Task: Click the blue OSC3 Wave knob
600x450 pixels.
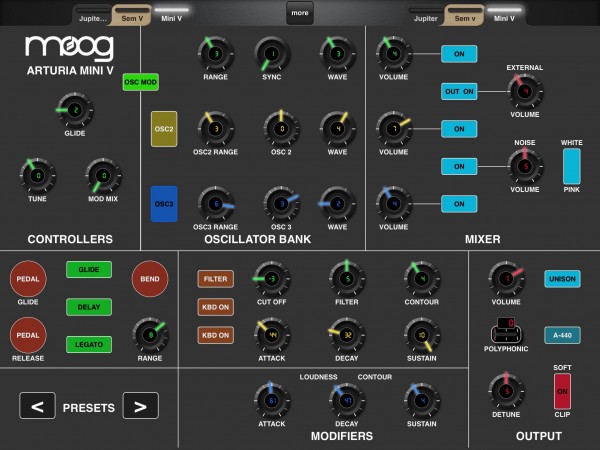Action: pos(338,204)
